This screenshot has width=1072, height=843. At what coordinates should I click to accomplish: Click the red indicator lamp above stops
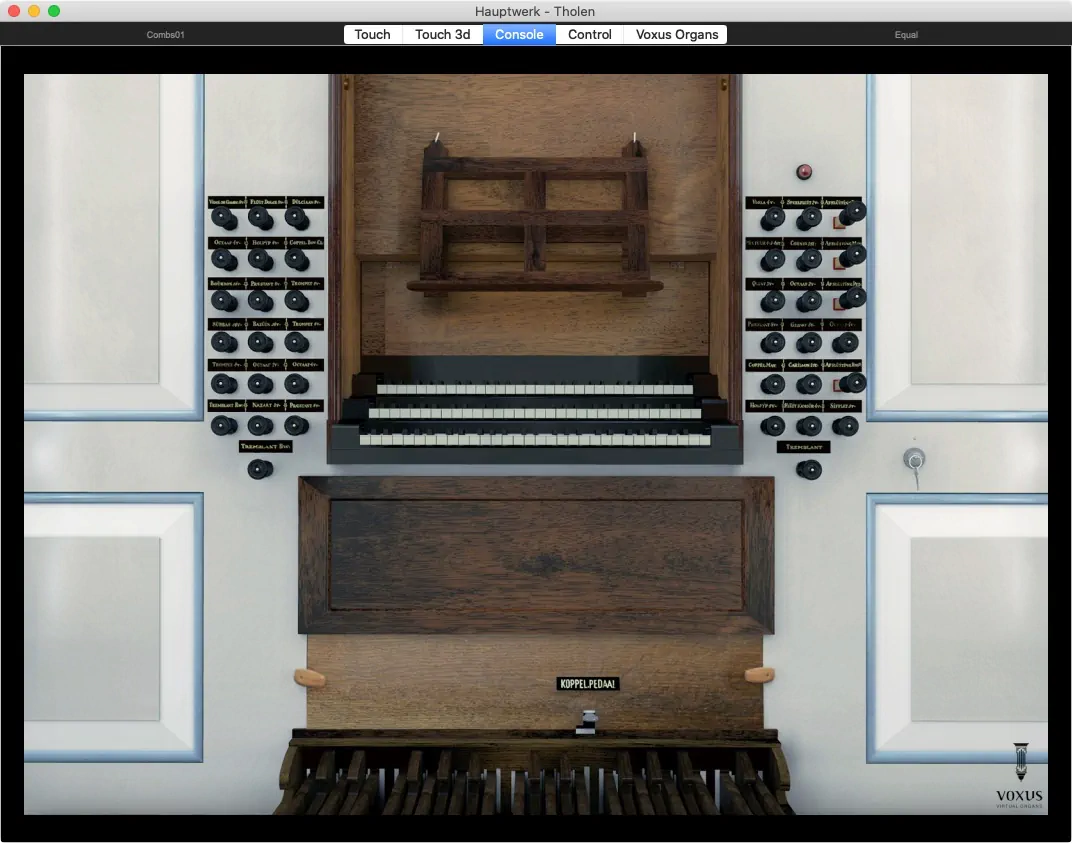[x=803, y=172]
